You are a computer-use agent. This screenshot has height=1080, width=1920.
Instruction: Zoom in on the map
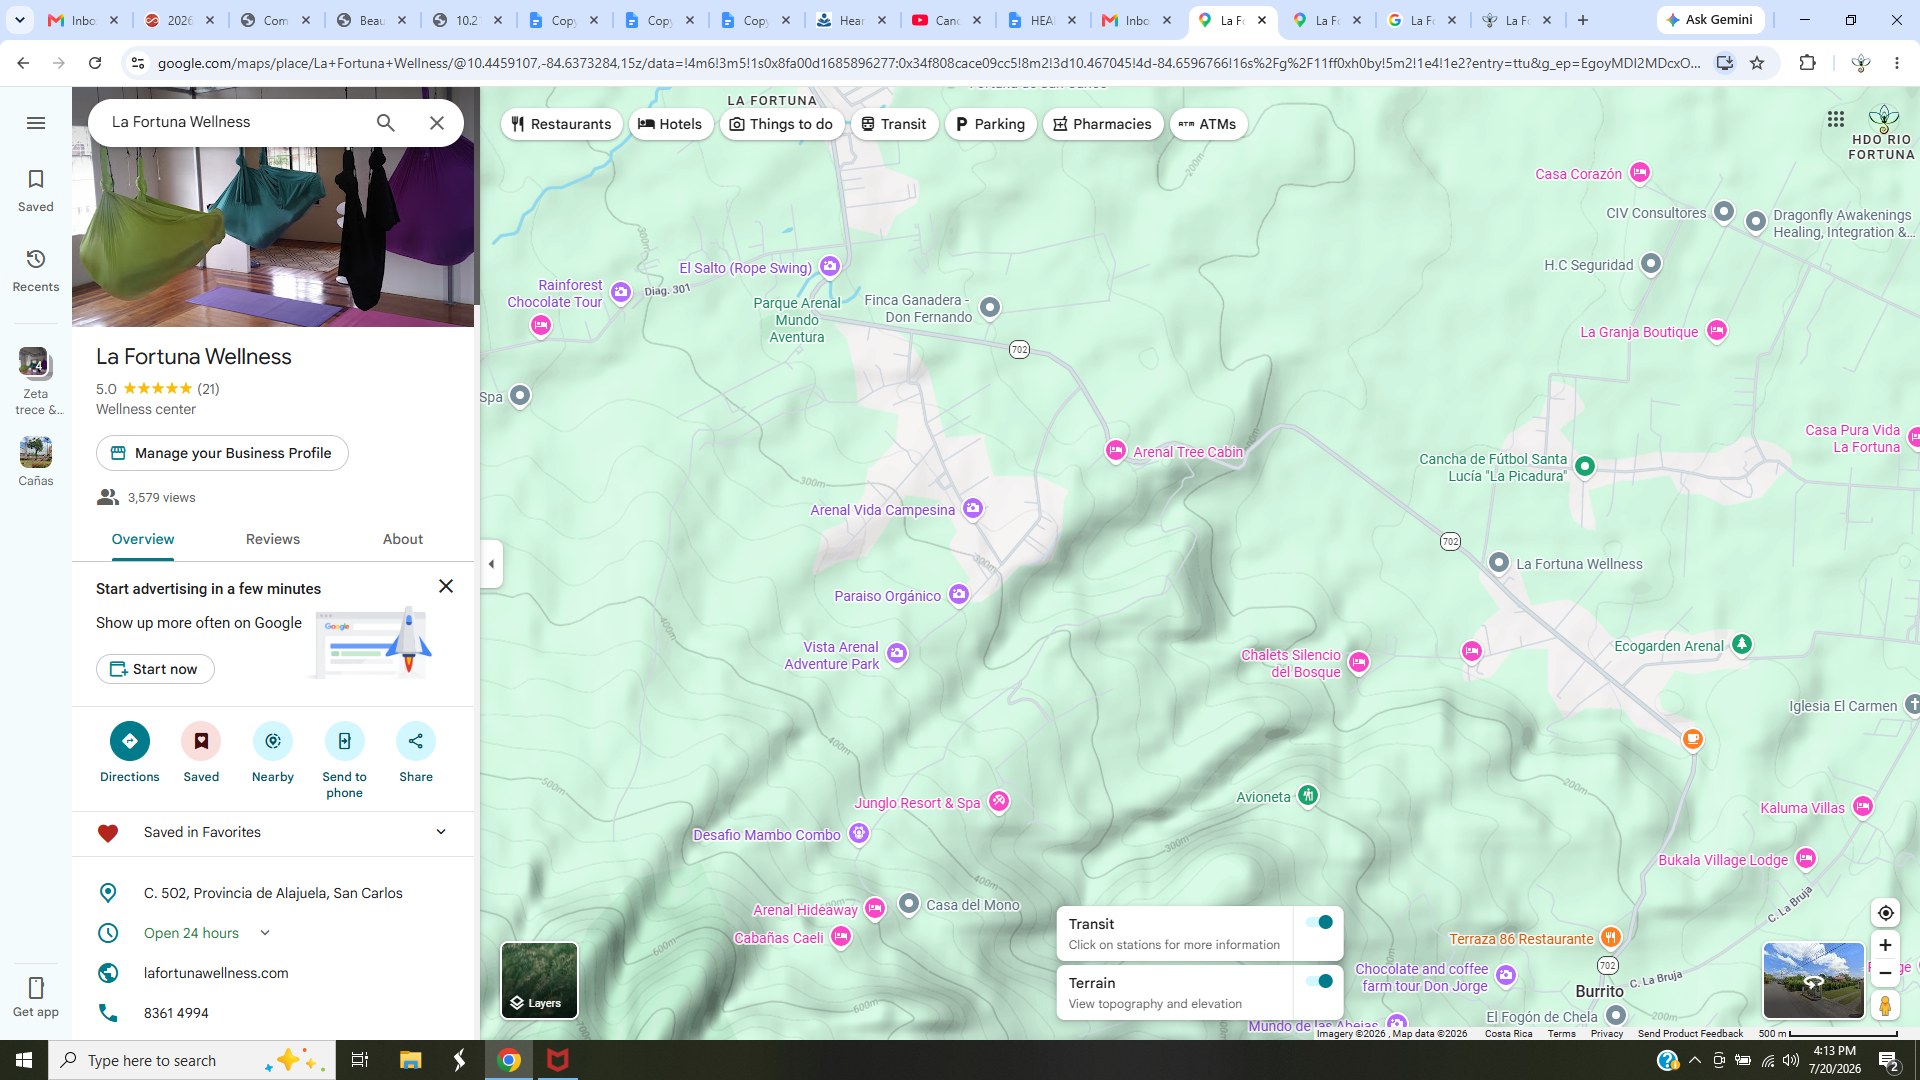(x=1885, y=945)
